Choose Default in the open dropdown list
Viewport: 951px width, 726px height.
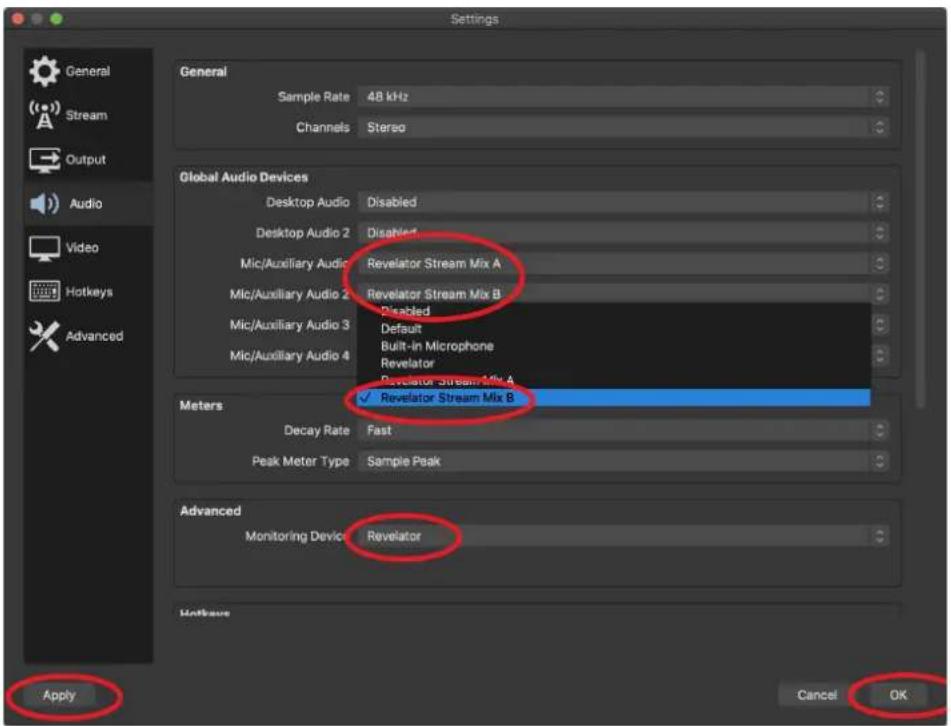point(614,329)
